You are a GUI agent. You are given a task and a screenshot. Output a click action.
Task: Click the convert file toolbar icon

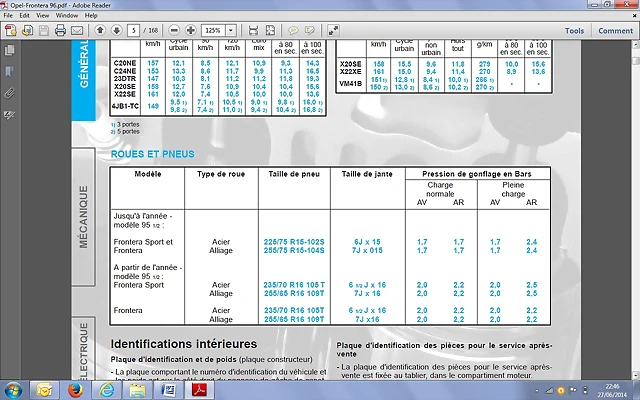point(27,30)
